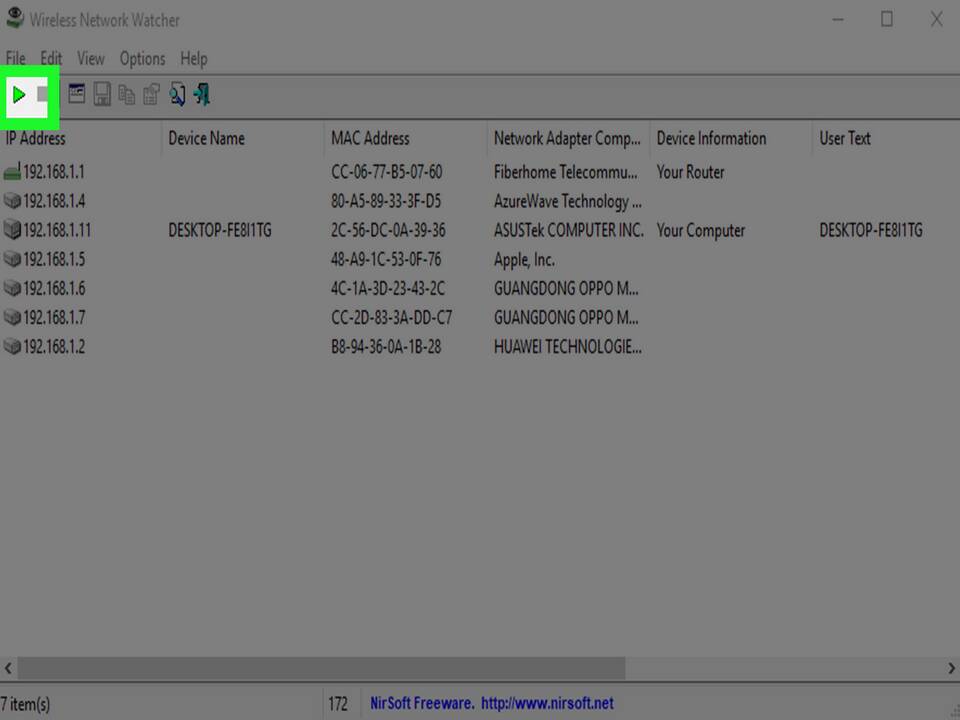
Task: Sort by the MAC Address column header
Action: point(406,138)
